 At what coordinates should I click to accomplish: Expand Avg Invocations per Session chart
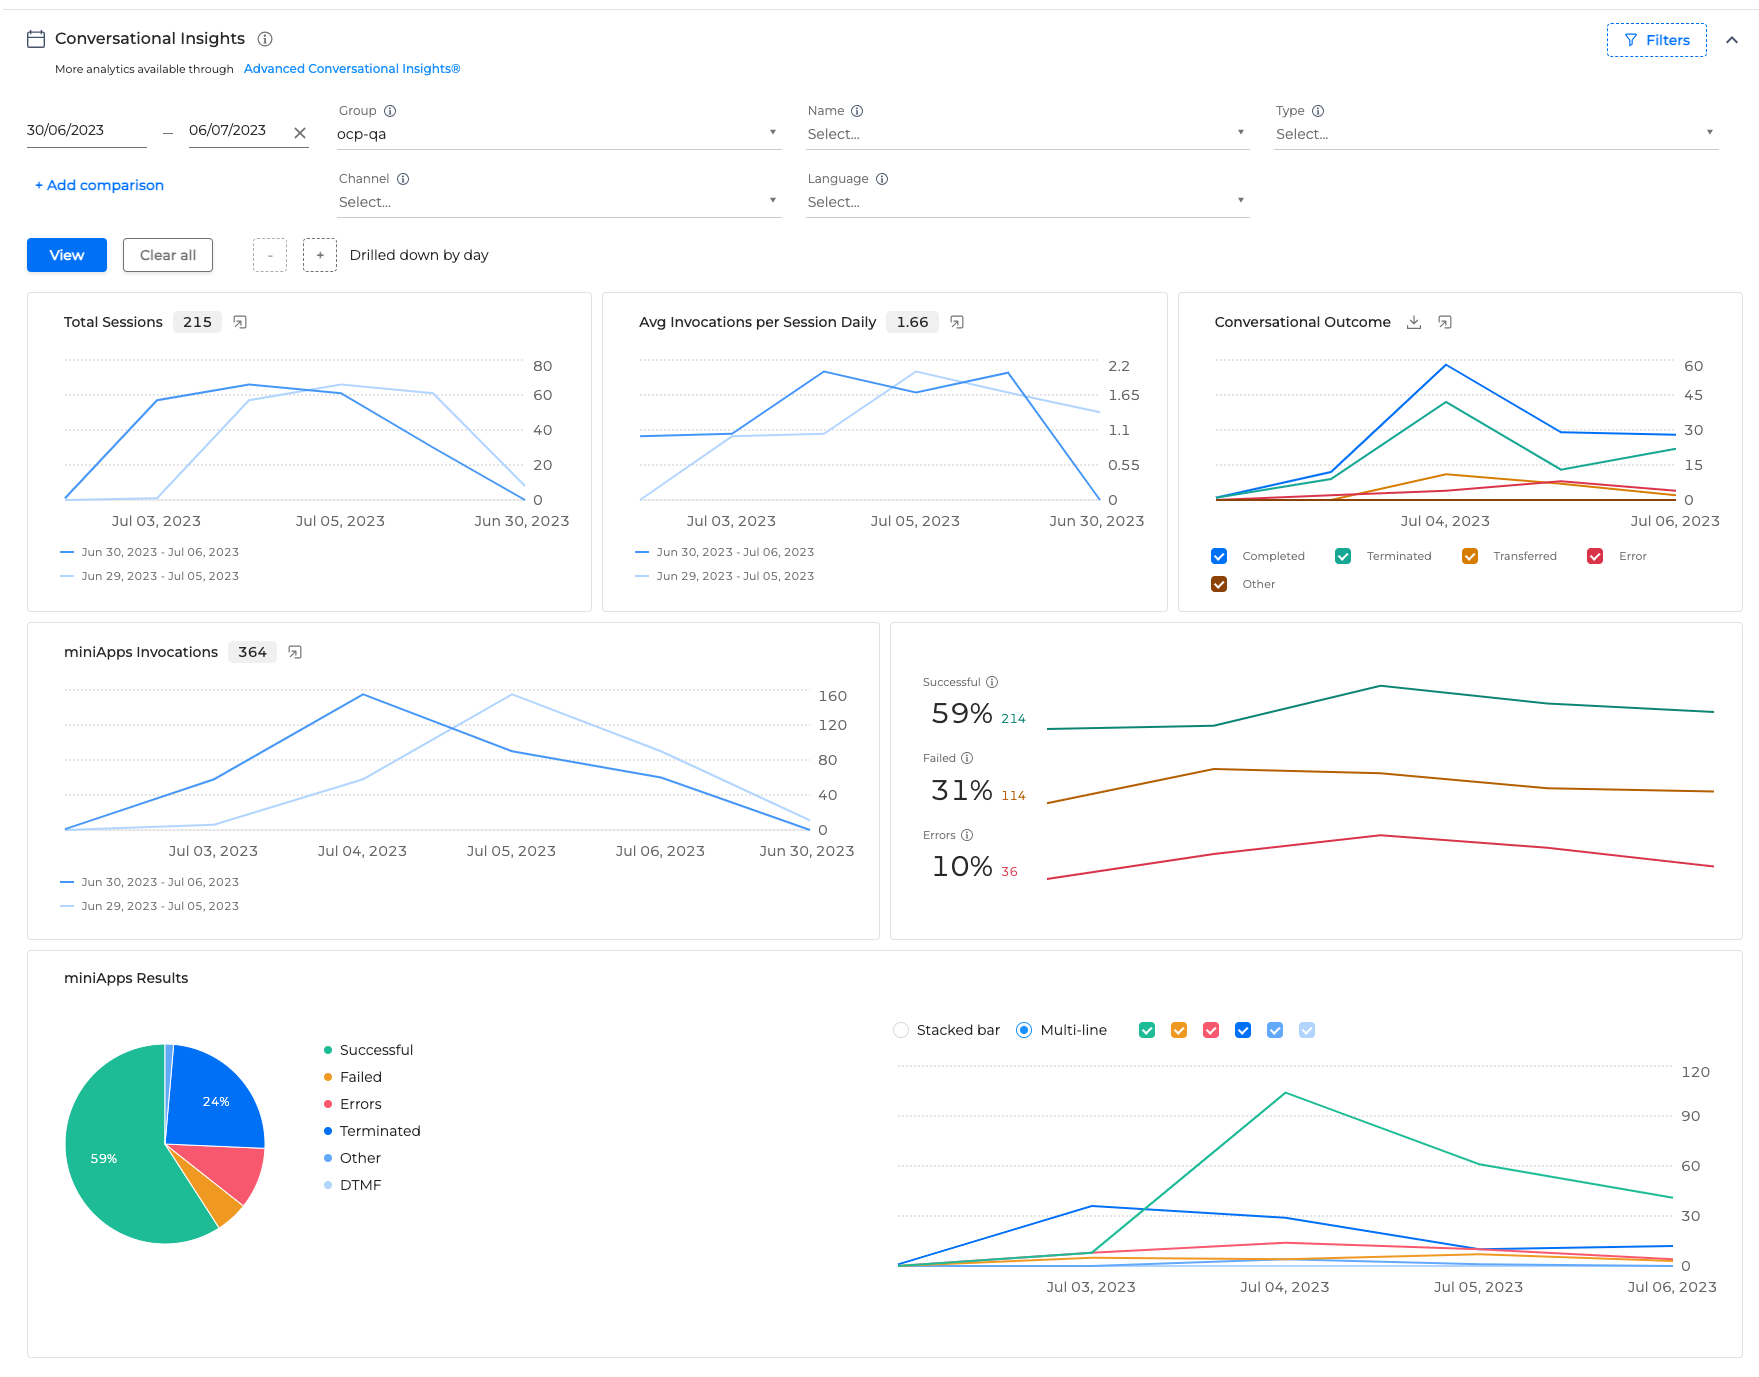click(x=957, y=322)
